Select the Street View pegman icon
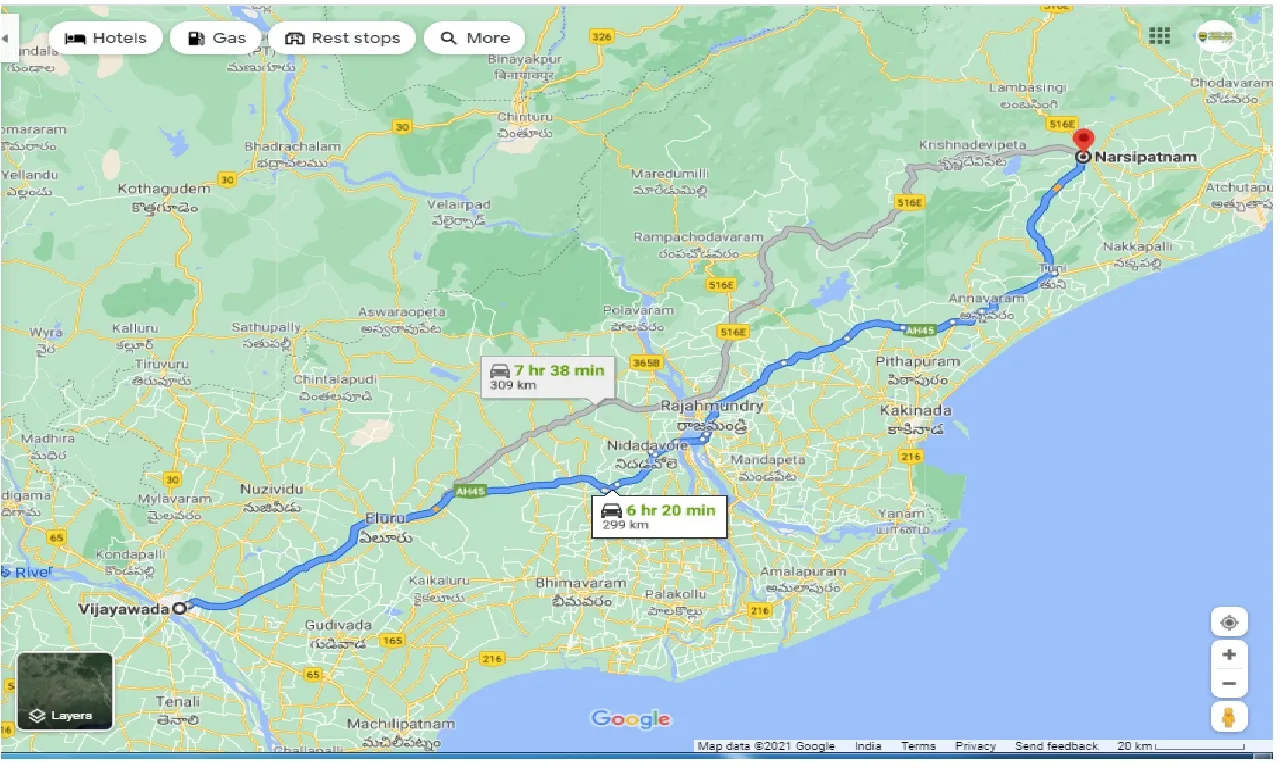 1228,717
